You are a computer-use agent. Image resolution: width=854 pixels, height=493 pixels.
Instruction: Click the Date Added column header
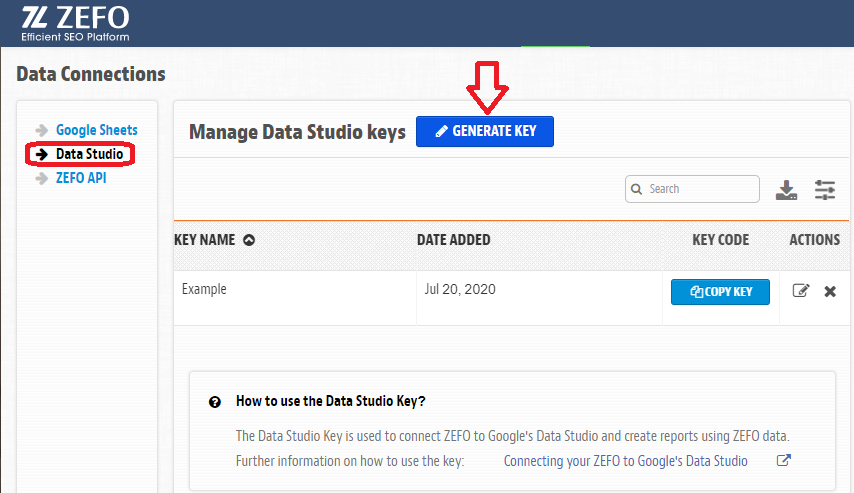(x=453, y=240)
